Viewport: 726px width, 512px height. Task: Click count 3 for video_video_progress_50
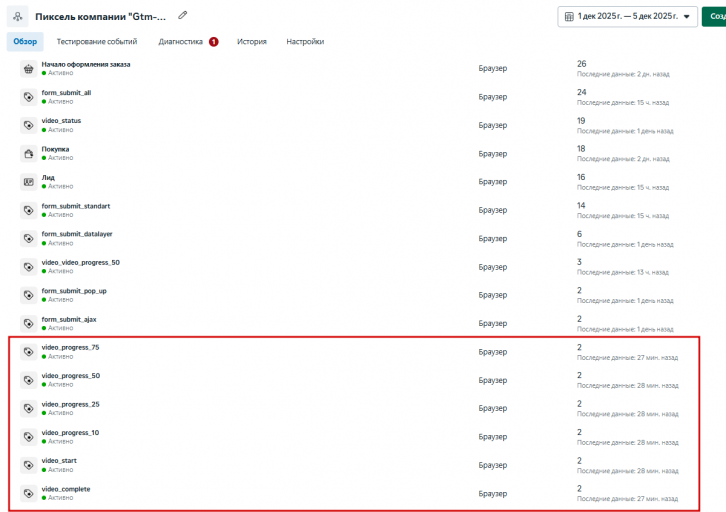(579, 262)
